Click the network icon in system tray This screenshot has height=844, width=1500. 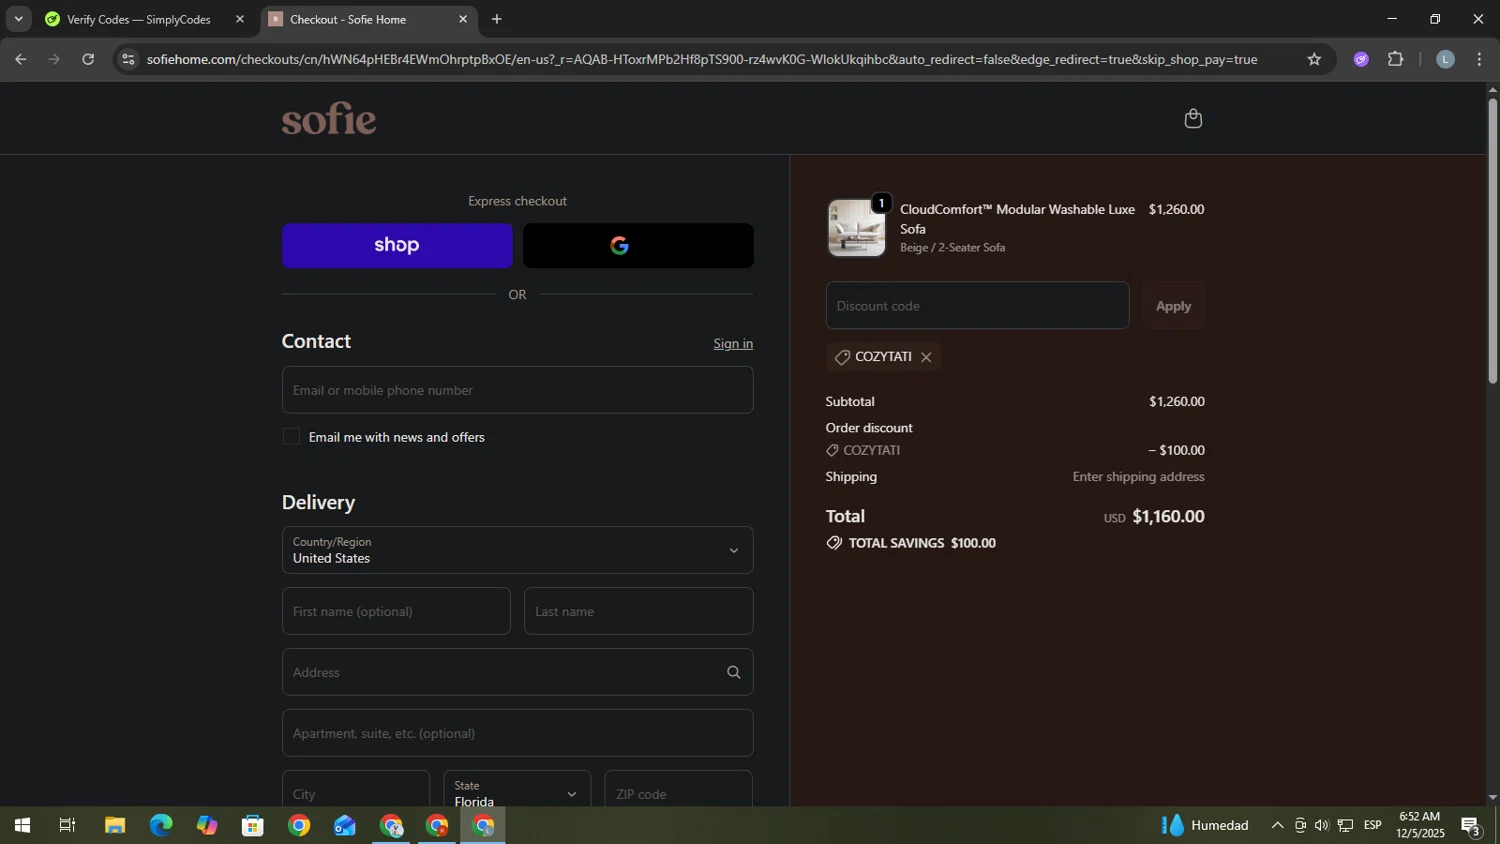[x=1346, y=825]
